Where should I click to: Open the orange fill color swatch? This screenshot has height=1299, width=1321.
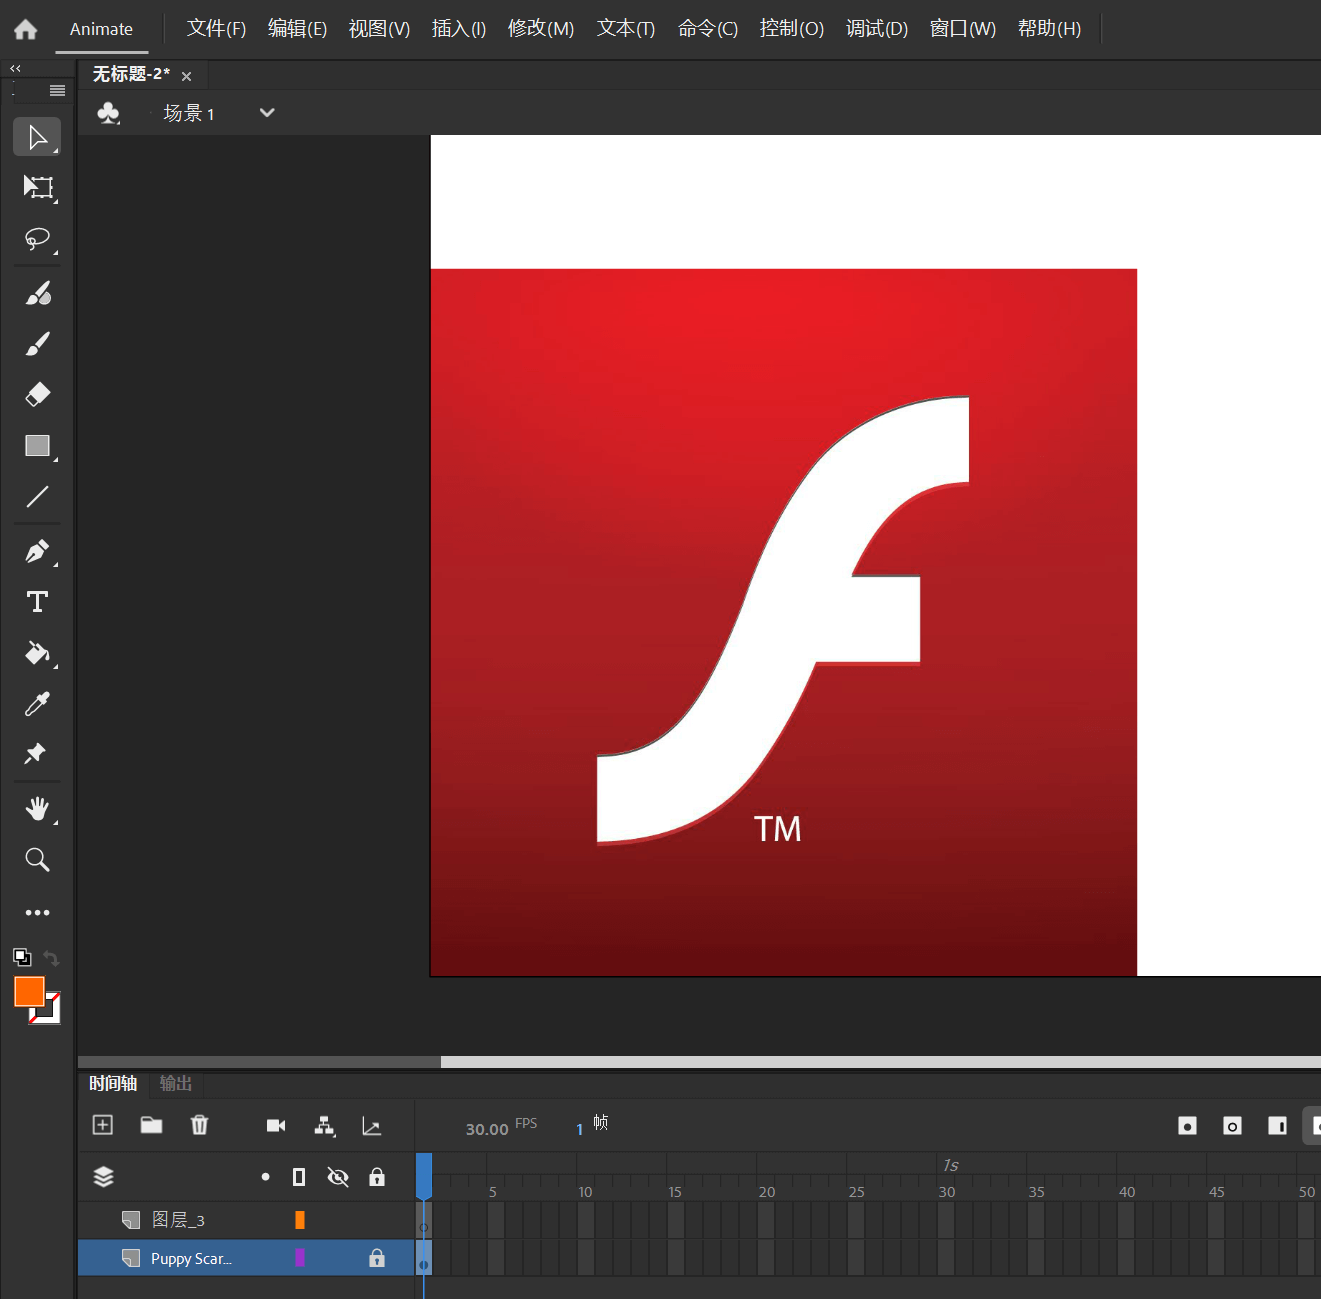coord(29,991)
